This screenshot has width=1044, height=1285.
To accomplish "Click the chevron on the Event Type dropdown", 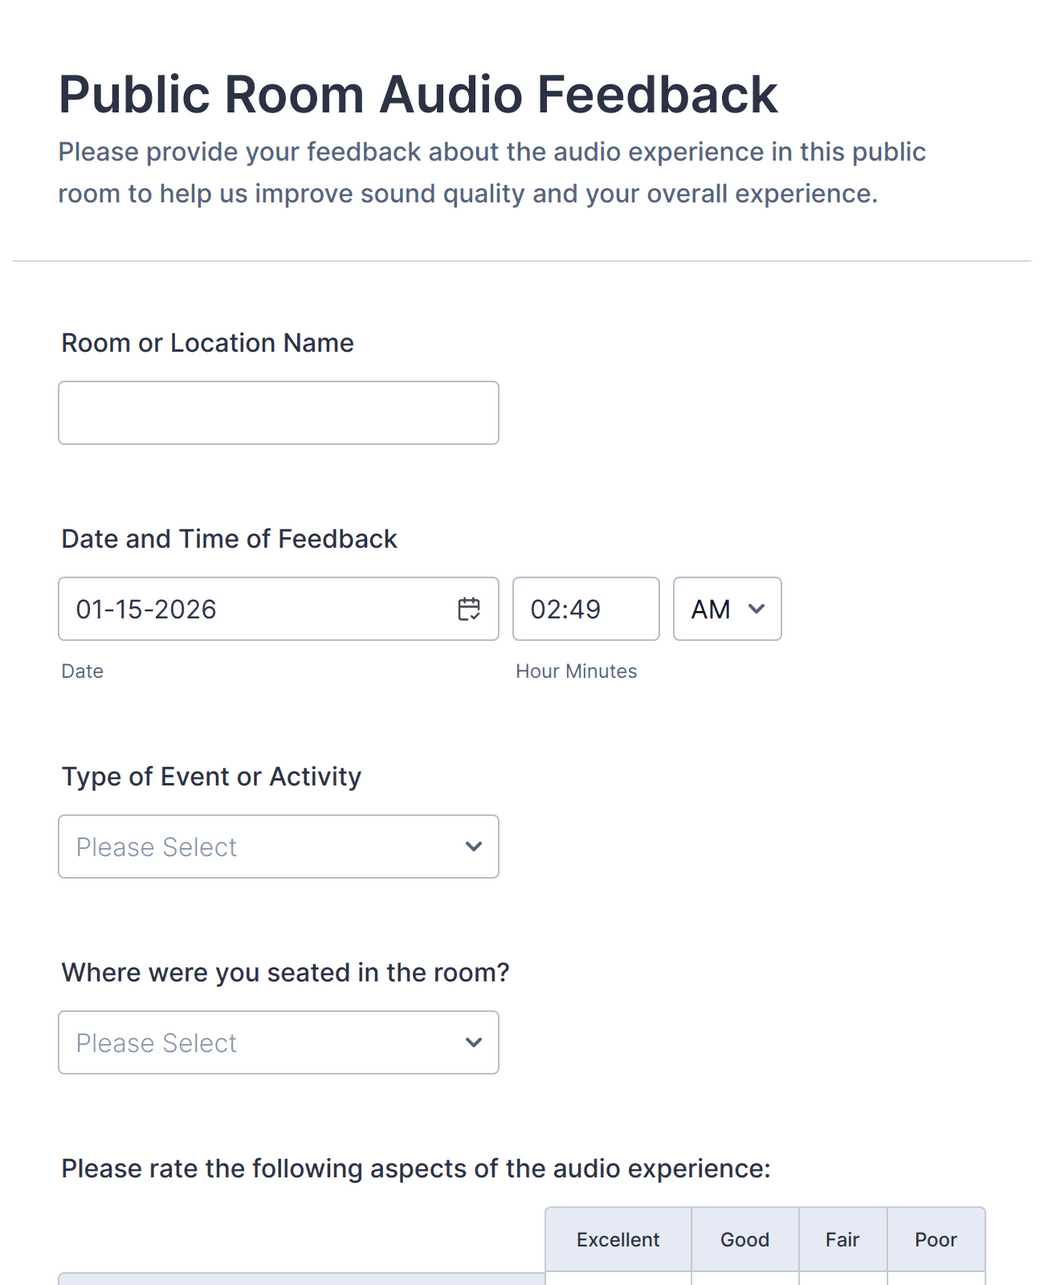I will (473, 846).
